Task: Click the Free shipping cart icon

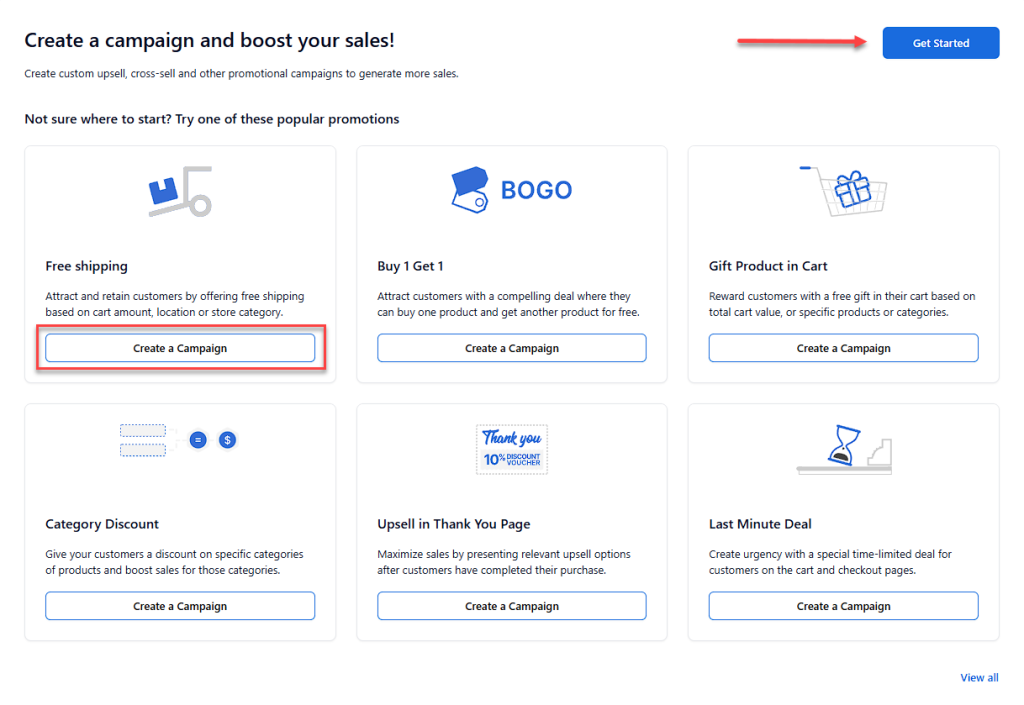Action: pos(180,191)
